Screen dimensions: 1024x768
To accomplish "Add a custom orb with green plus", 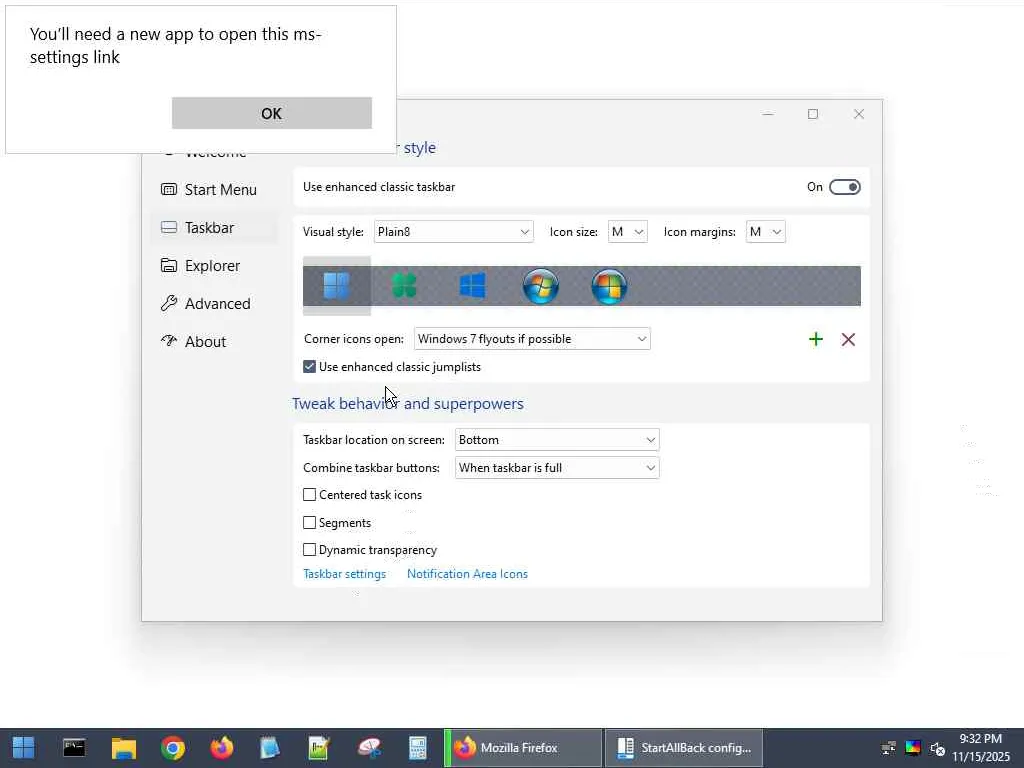I will point(816,339).
